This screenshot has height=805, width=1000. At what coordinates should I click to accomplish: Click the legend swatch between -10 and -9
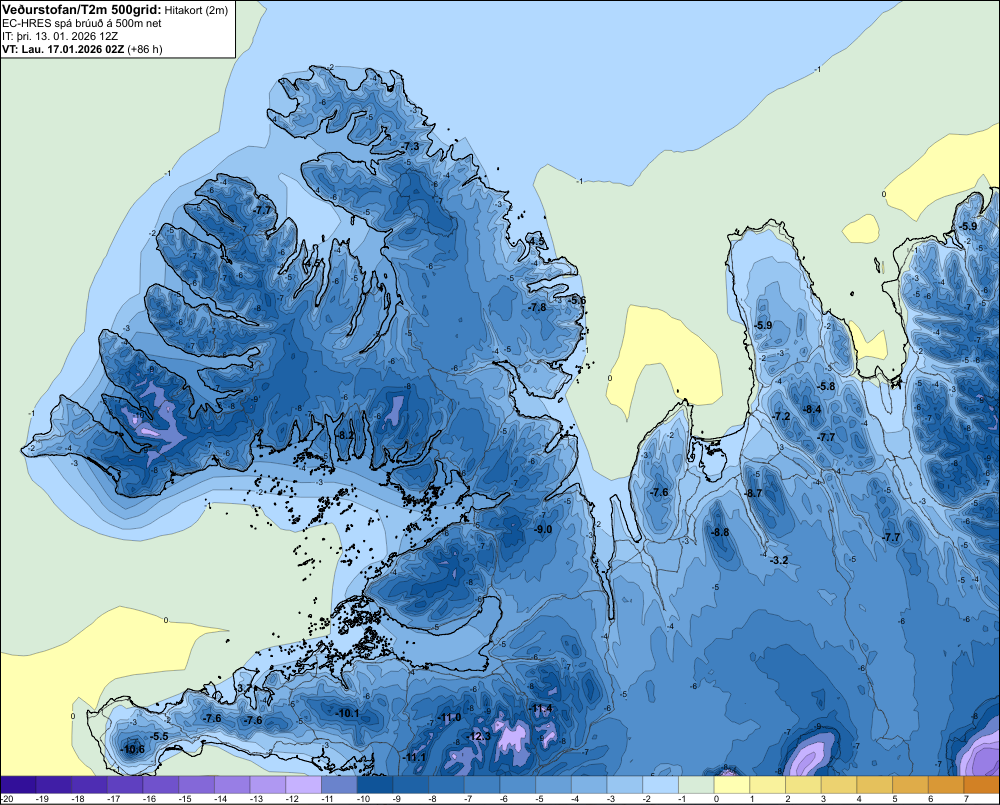[375, 785]
